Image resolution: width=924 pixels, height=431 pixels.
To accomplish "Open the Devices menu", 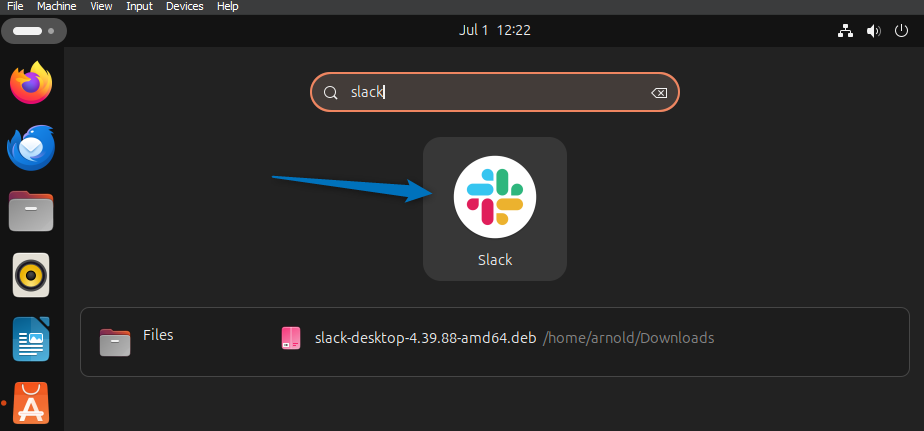I will (x=185, y=6).
